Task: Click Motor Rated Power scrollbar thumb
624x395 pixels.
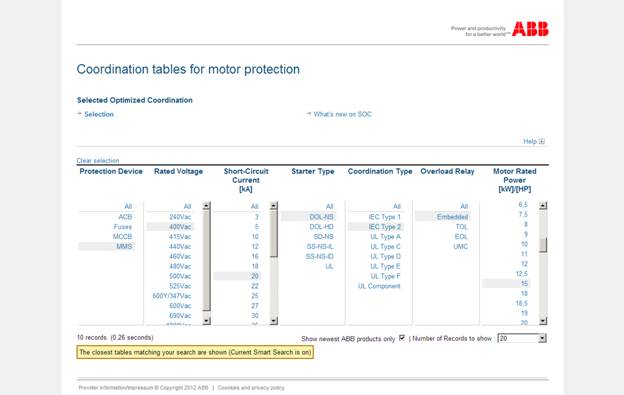Action: (x=543, y=245)
